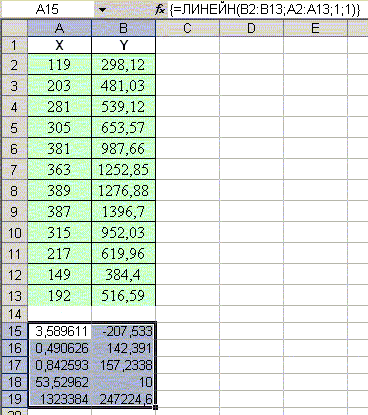Open the Name Box dropdown arrow
368x415 pixels.
[x=103, y=10]
